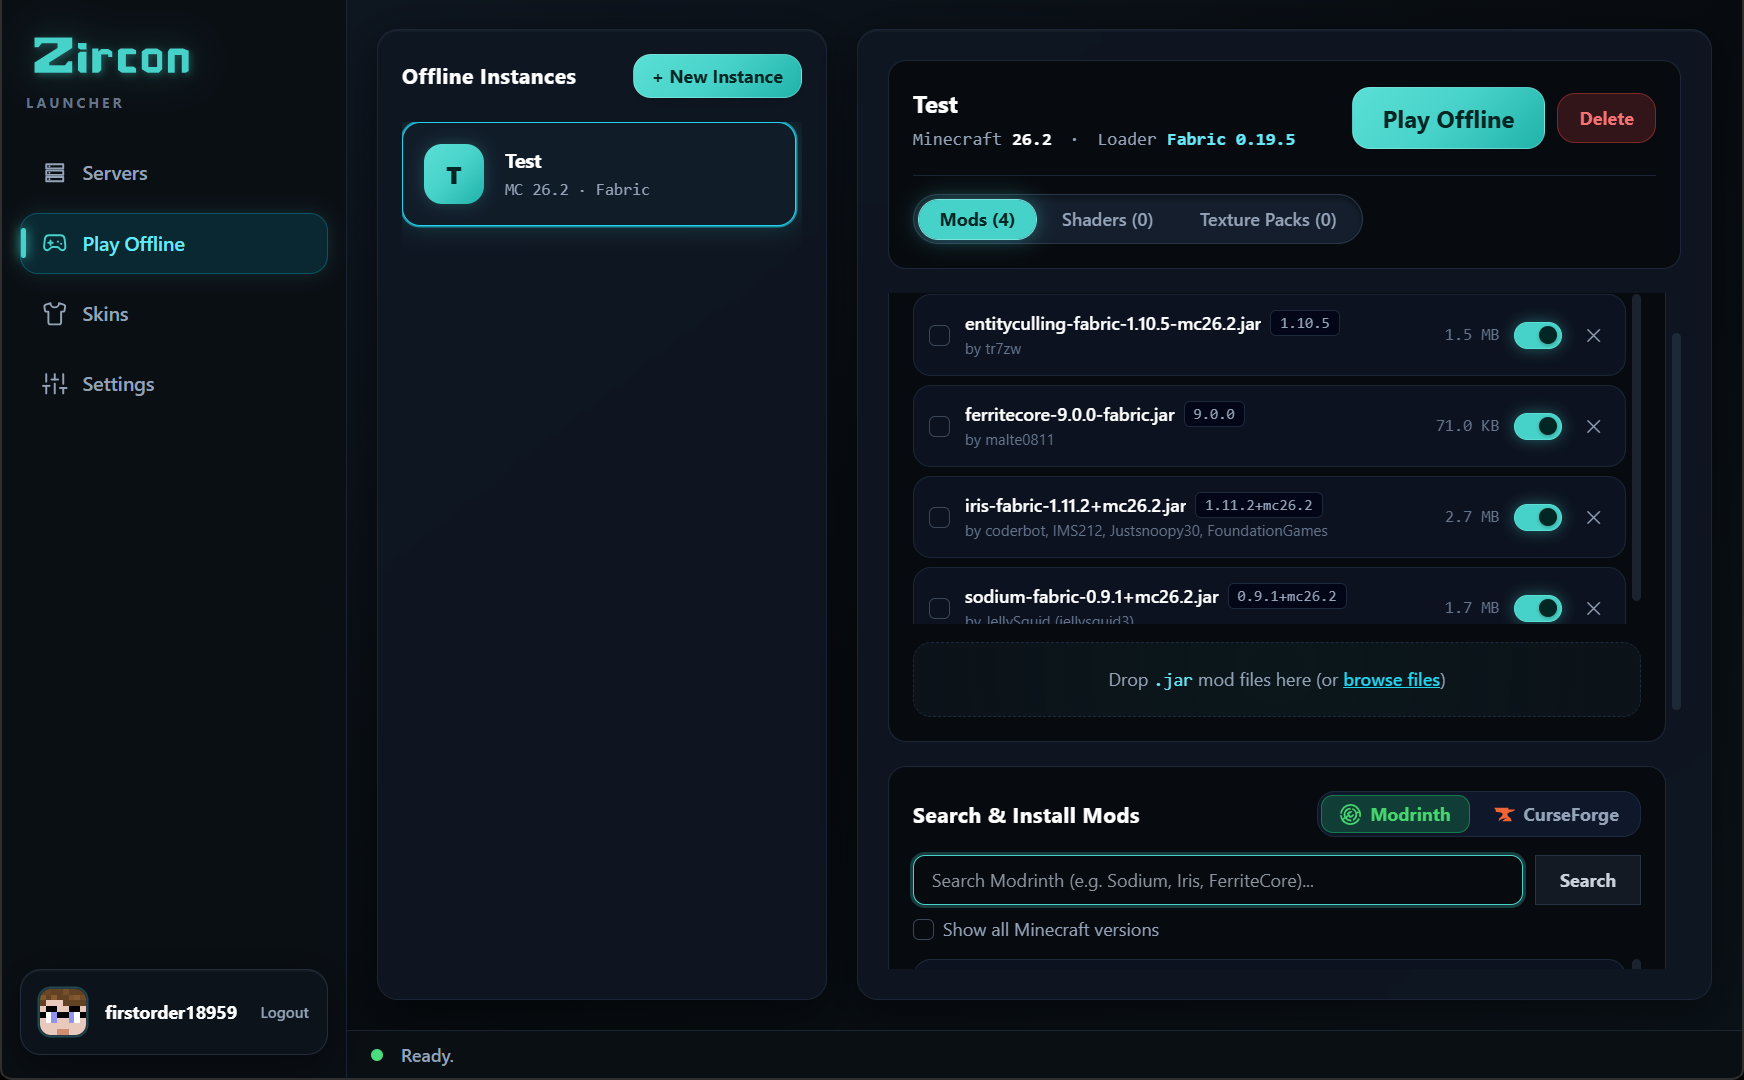Click the 1.11.2+mc26.2 version badge
Image resolution: width=1744 pixels, height=1080 pixels.
1259,505
